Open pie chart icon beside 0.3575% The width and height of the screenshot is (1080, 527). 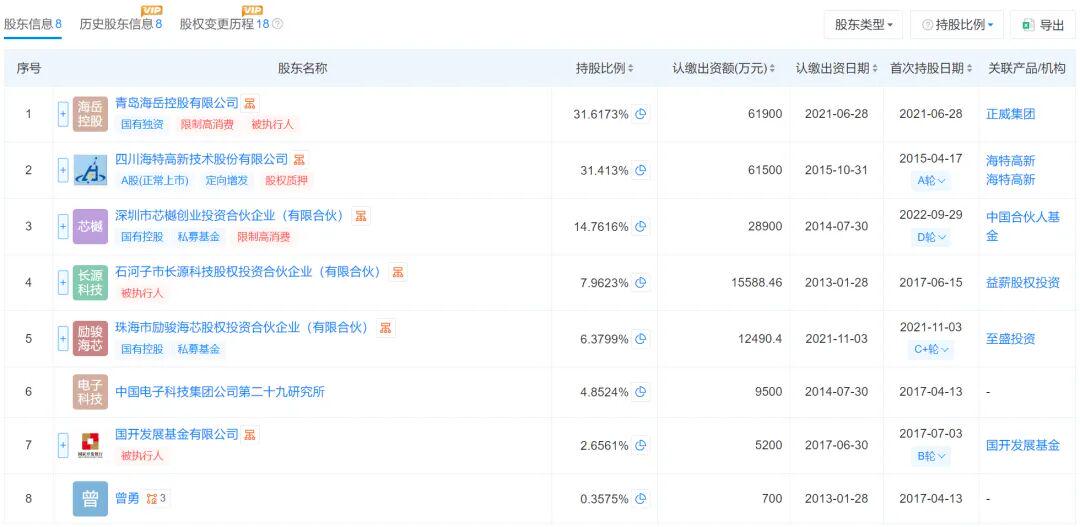(x=641, y=499)
